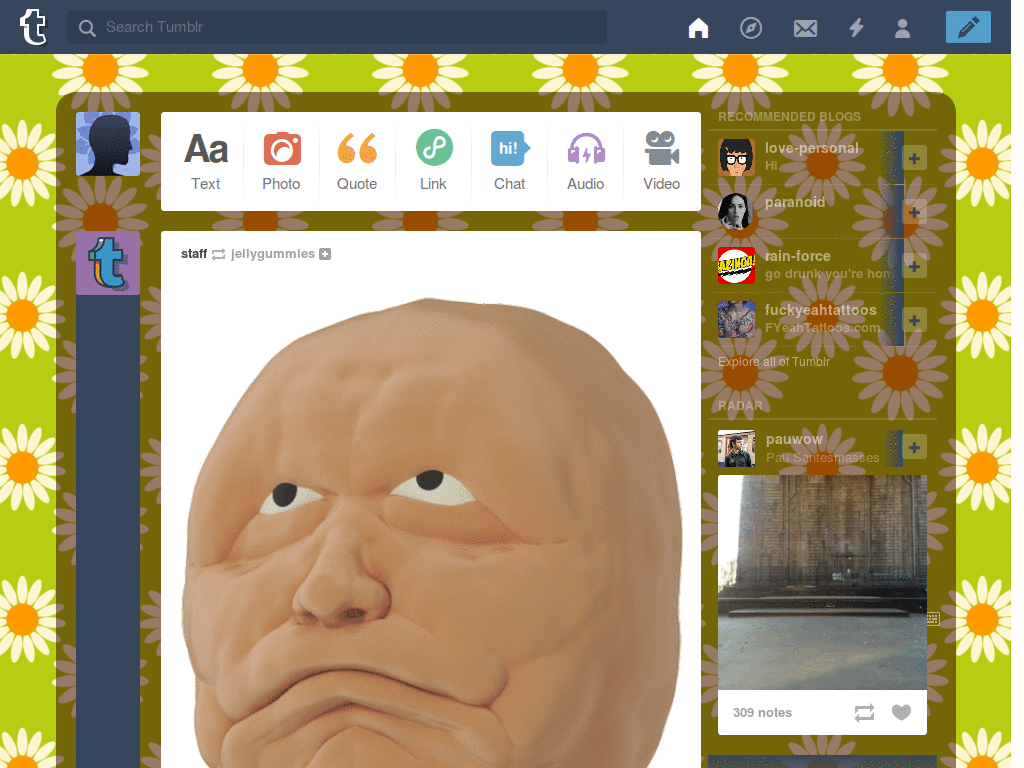The image size is (1024, 768).
Task: Follow pauwow with plus button
Action: coord(914,447)
